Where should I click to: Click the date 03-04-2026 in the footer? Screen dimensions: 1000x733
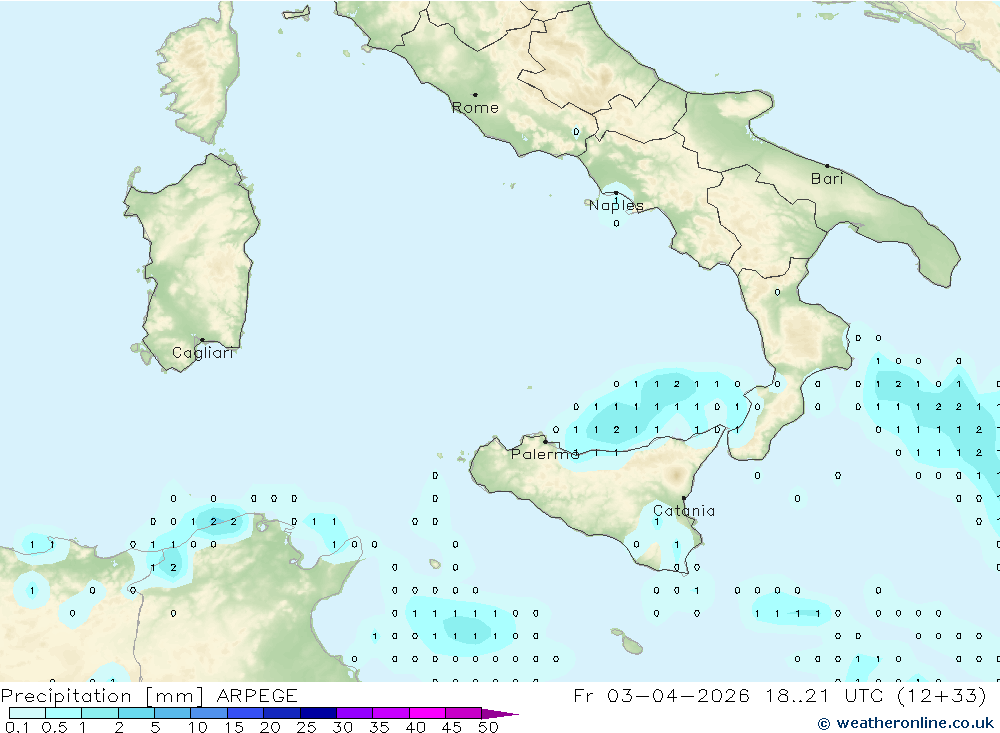click(678, 695)
